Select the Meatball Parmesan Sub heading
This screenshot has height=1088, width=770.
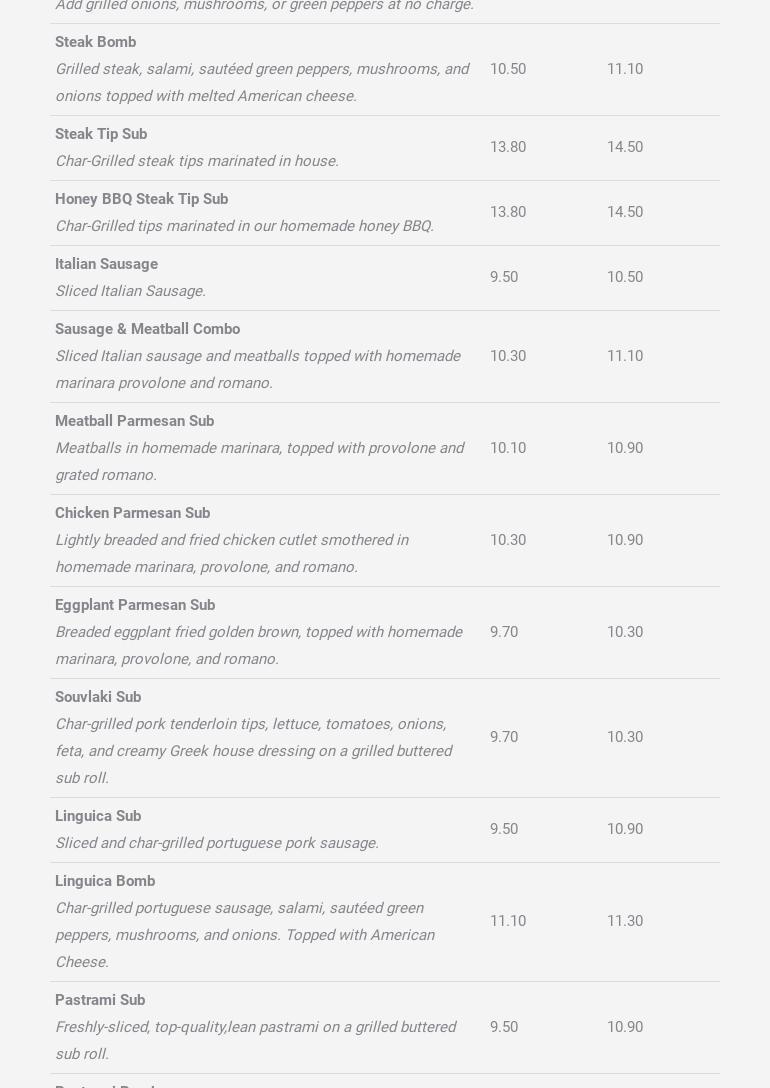click(x=134, y=421)
